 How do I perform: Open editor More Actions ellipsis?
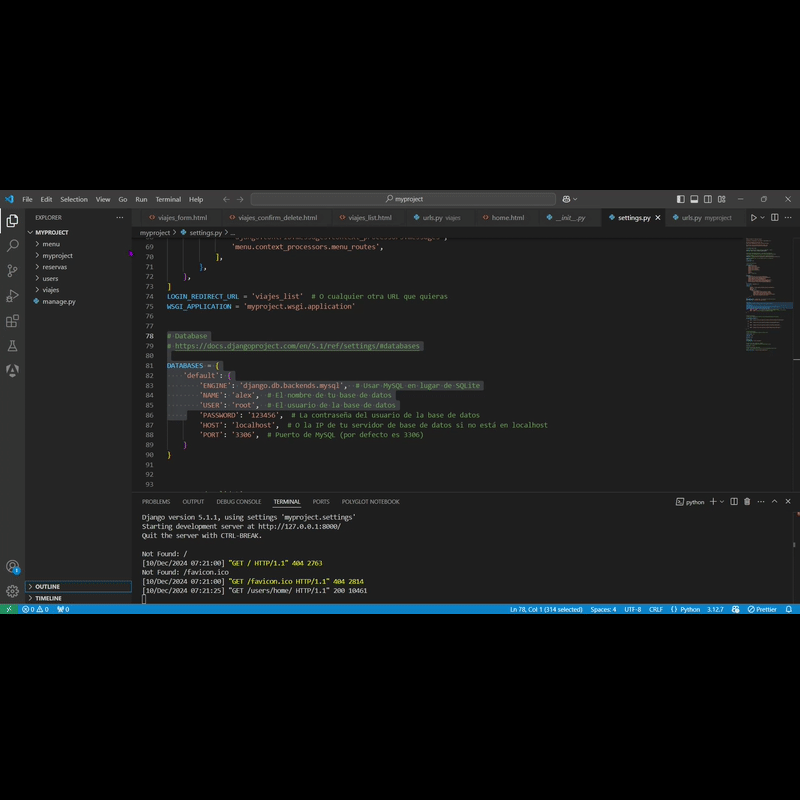click(x=788, y=217)
